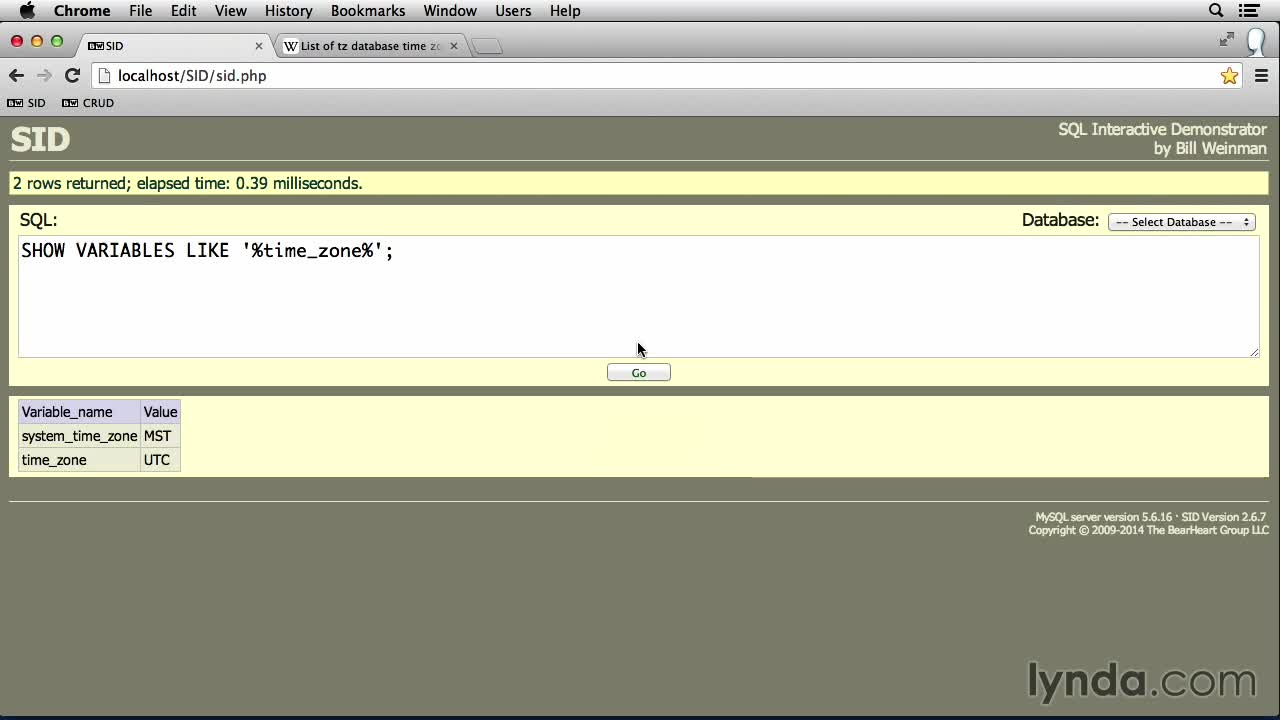This screenshot has height=720, width=1280.
Task: Click the MST value cell
Action: [x=160, y=436]
